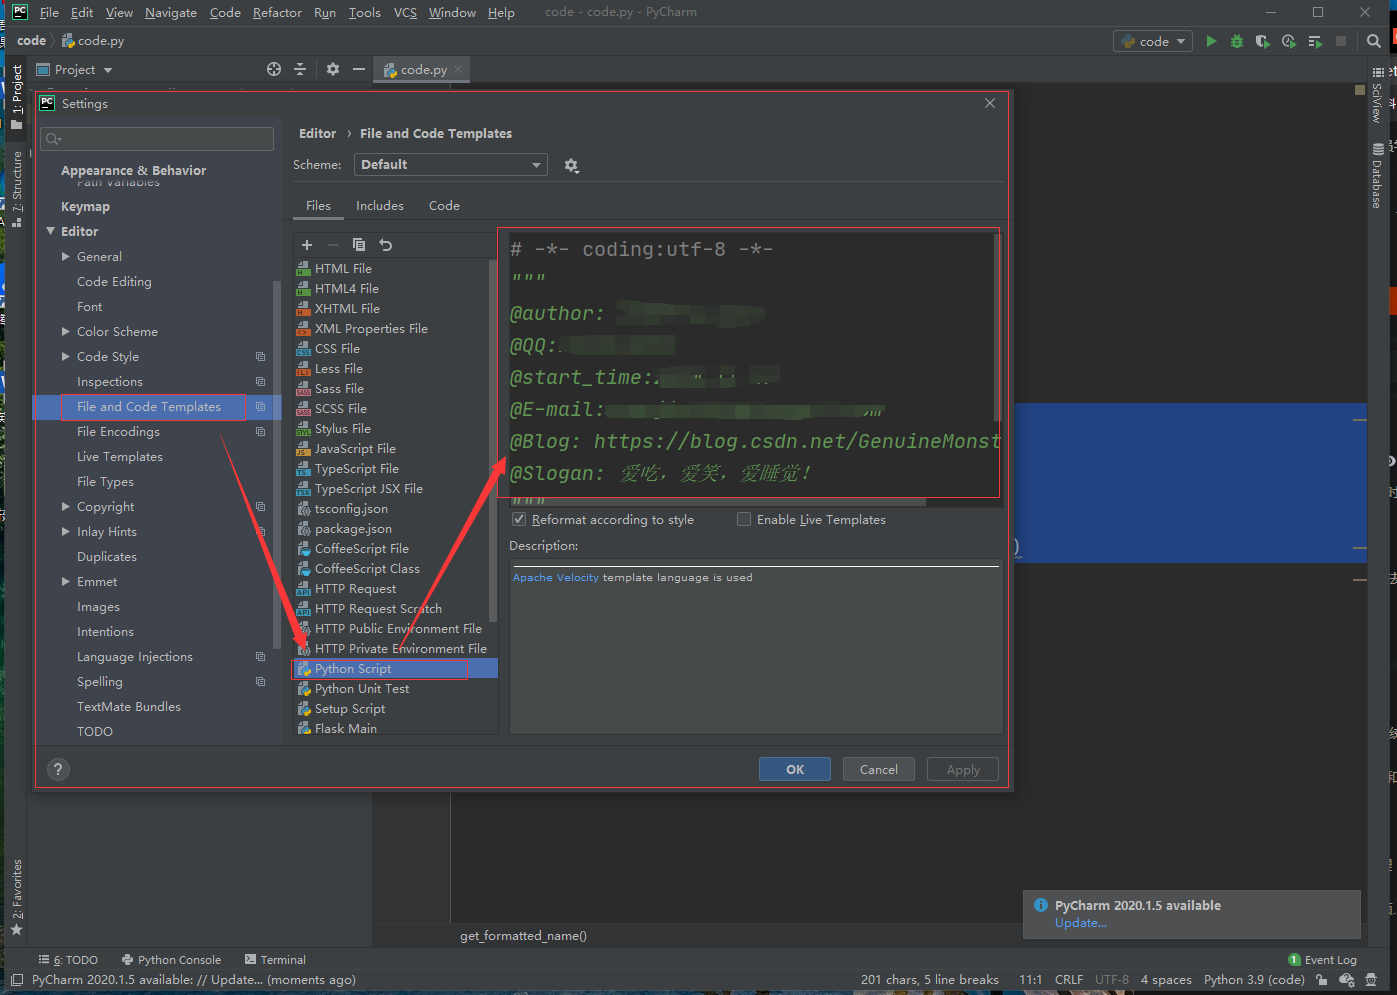Viewport: 1397px width, 995px height.
Task: Click the Remove Template minus icon
Action: tap(333, 245)
